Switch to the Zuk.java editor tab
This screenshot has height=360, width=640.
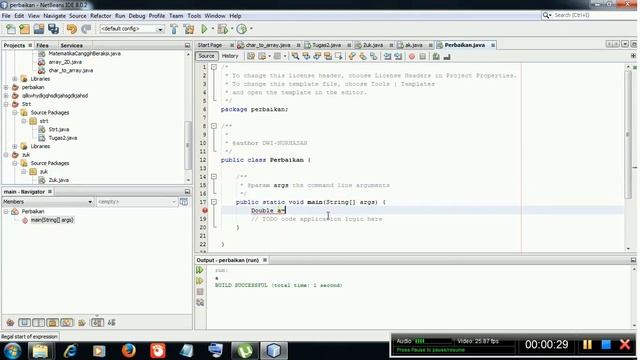tap(372, 45)
